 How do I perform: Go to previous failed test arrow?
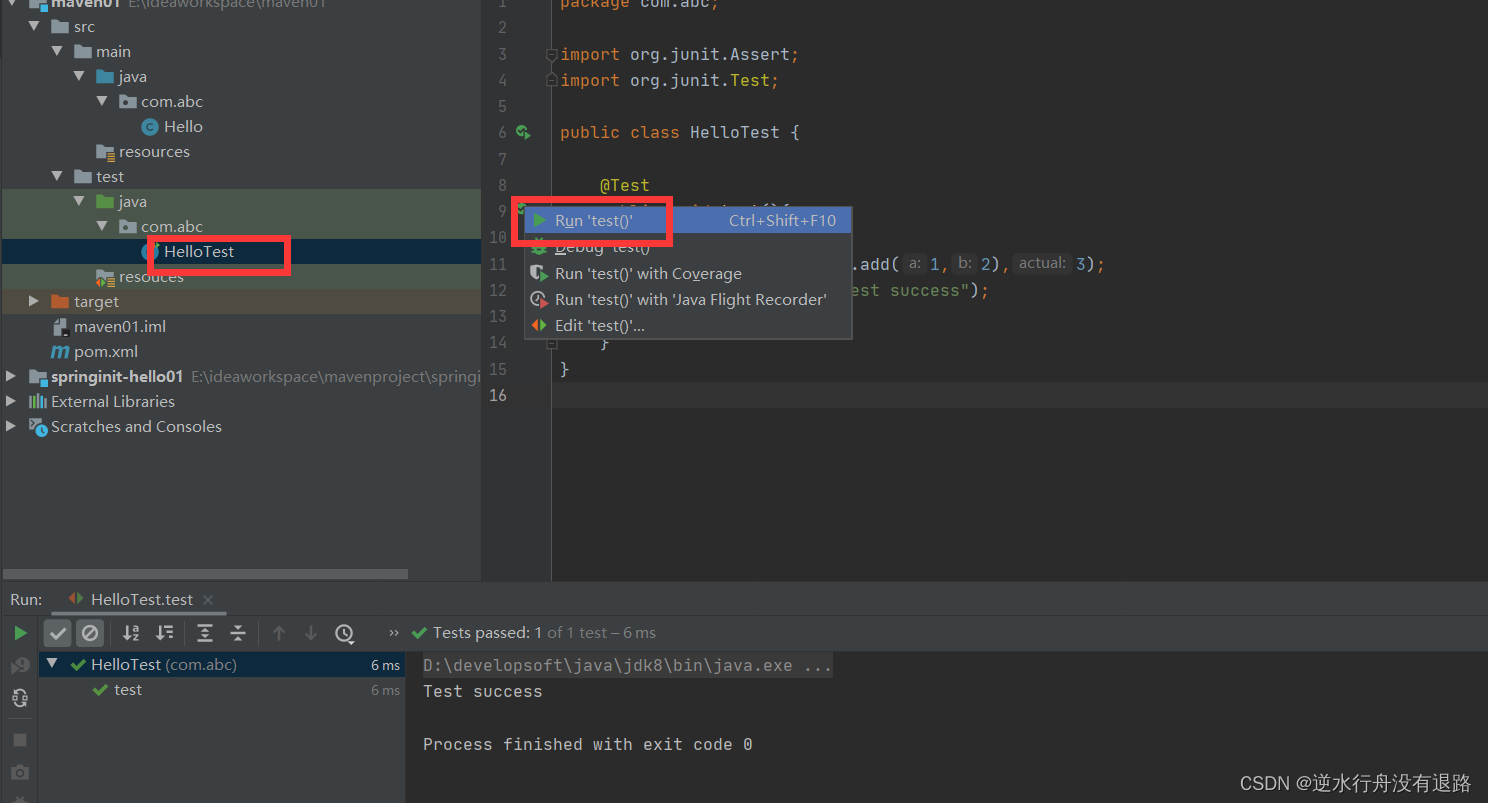pyautogui.click(x=279, y=633)
